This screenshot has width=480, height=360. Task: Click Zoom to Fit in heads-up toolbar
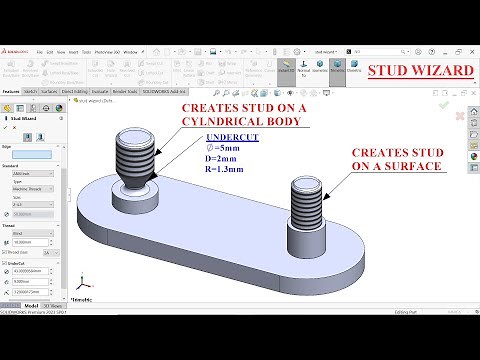click(x=216, y=93)
